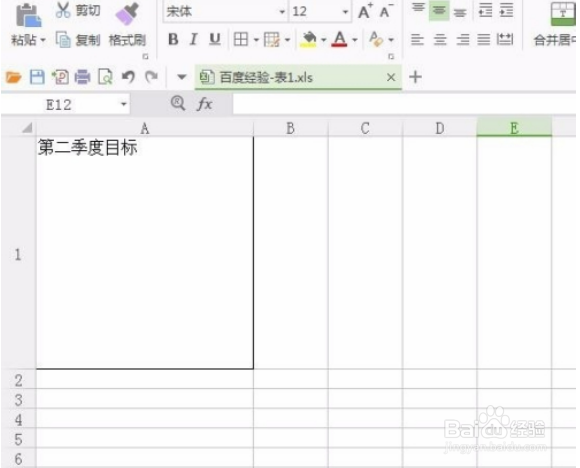Select column E header
This screenshot has width=580, height=468.
pos(514,128)
